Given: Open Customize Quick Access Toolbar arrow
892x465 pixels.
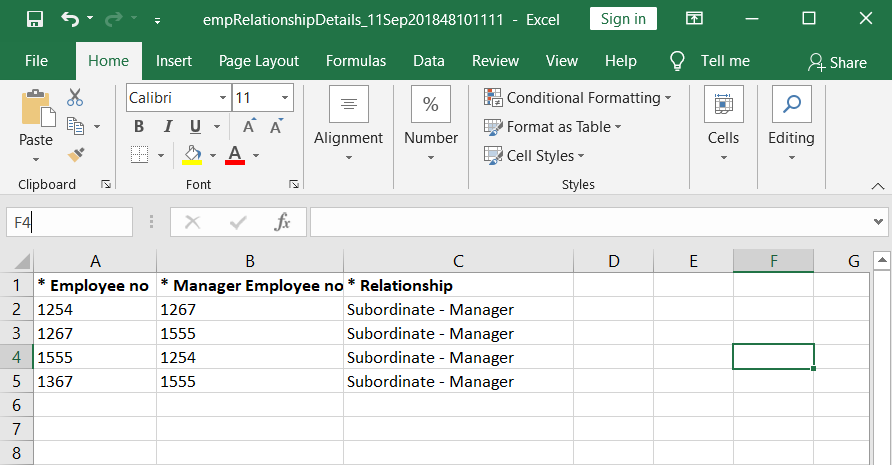Looking at the screenshot, I should [157, 20].
